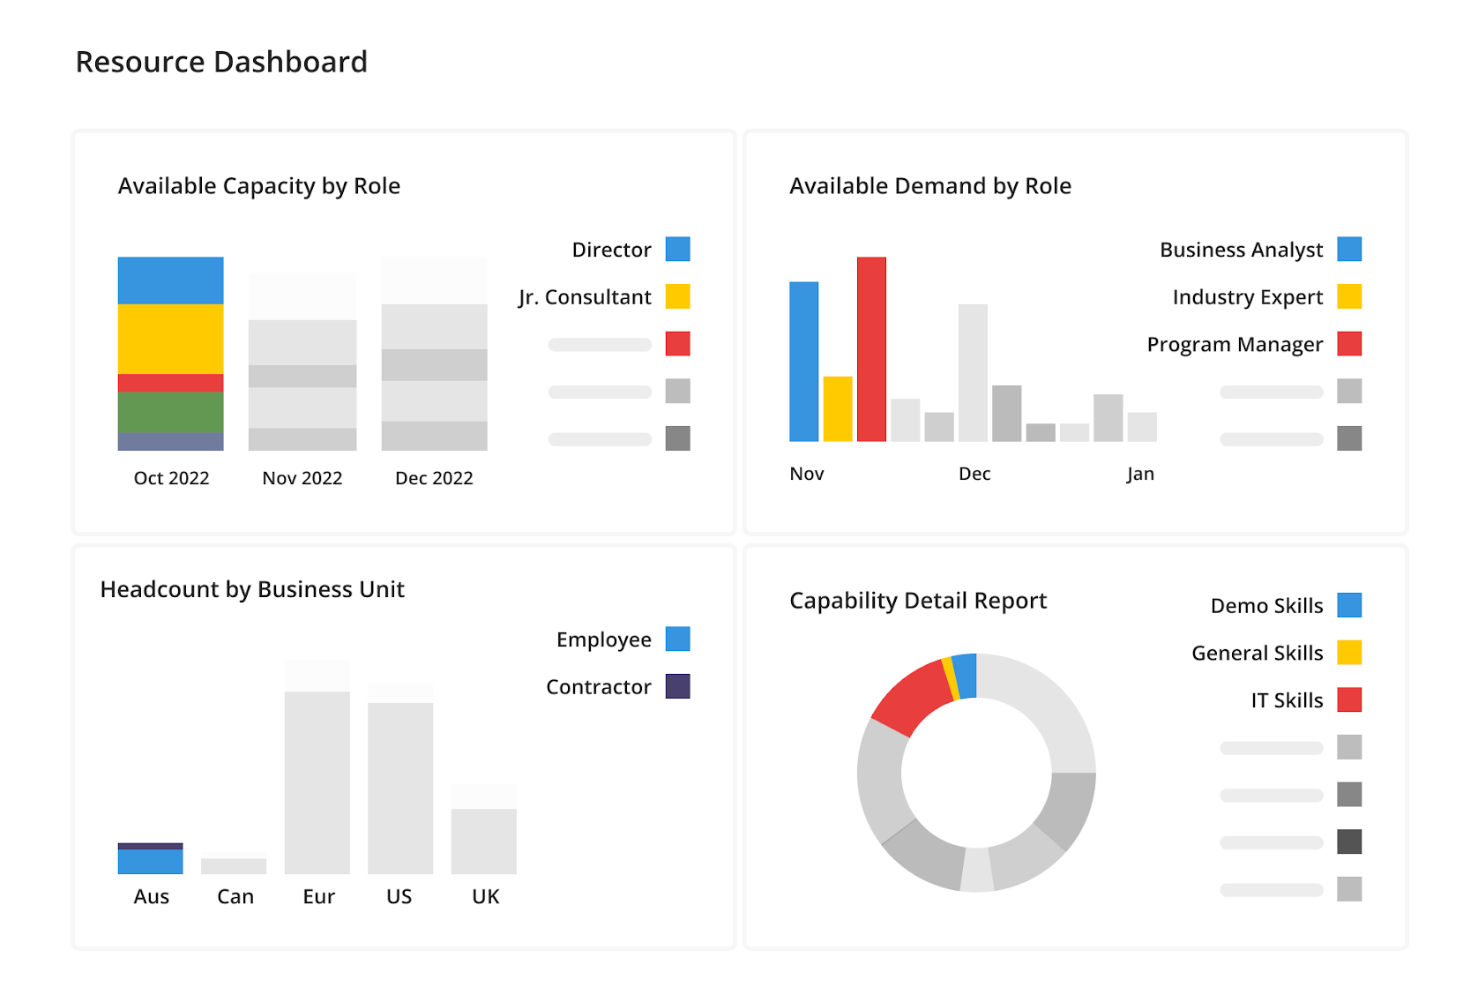Click the blue Demo Skills legend swatch
Screen dimensions: 1480x987
pos(1349,605)
